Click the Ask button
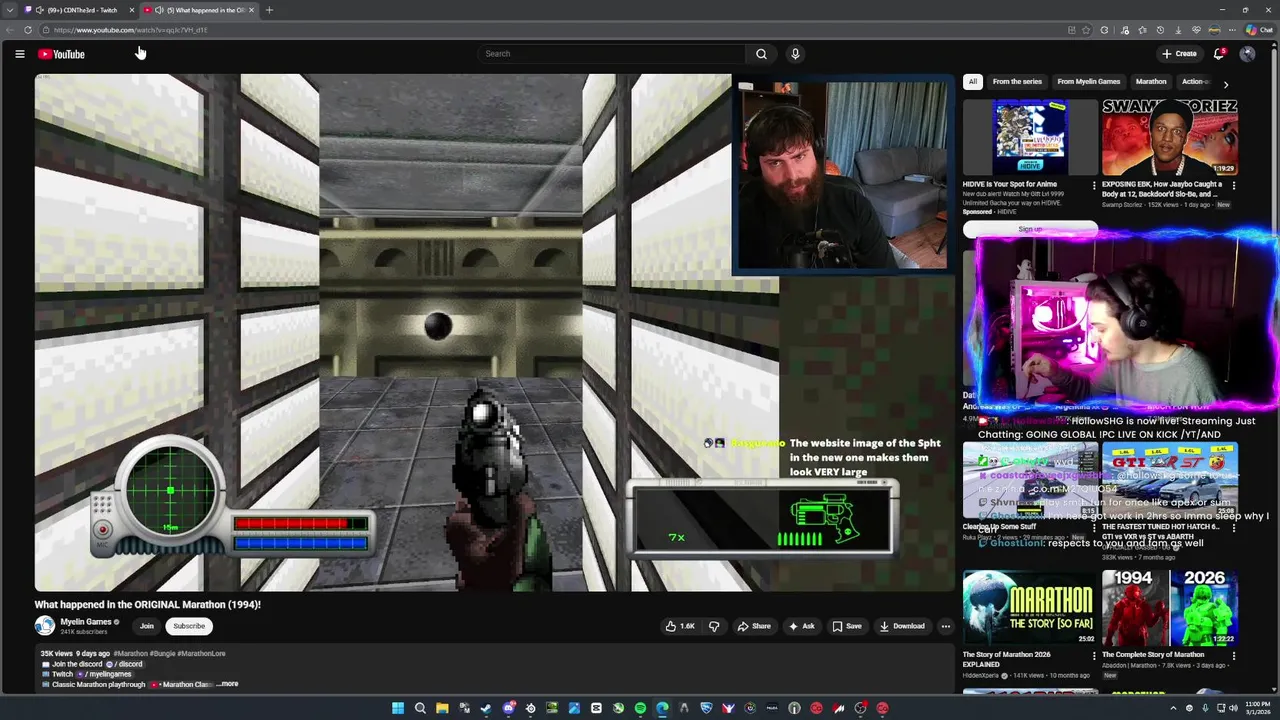This screenshot has height=720, width=1280. coord(802,626)
